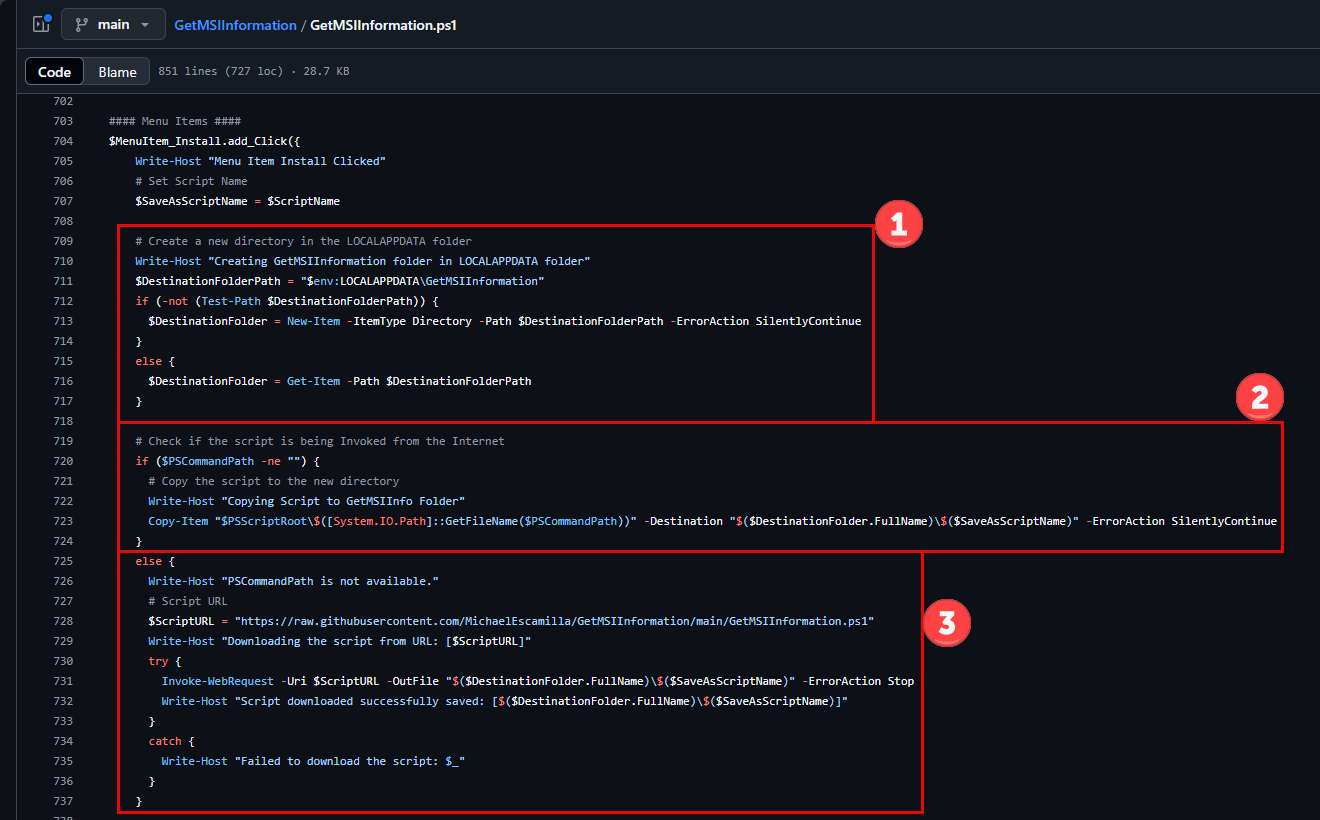The width and height of the screenshot is (1320, 820).
Task: Click the red annotation badge numbered 2
Action: [1260, 398]
